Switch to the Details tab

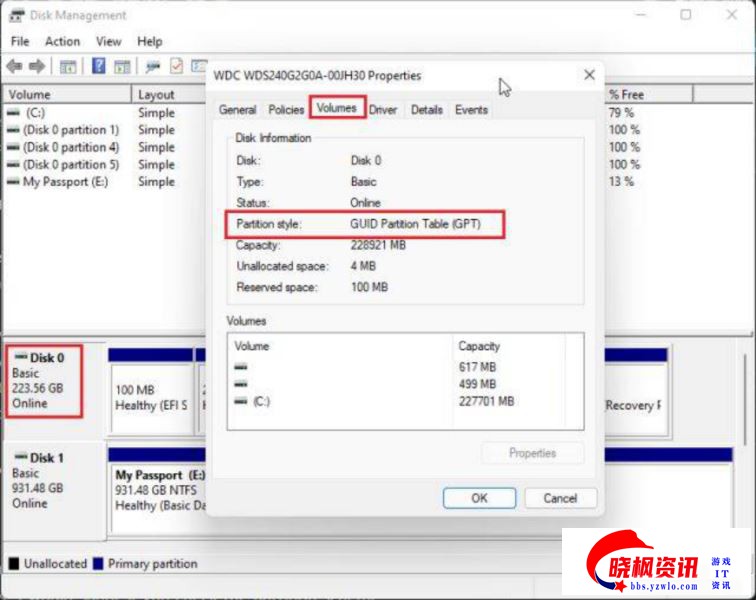426,110
